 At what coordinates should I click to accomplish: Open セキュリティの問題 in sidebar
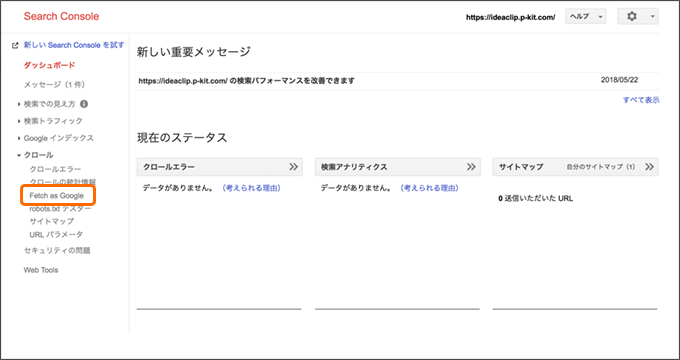(x=57, y=251)
